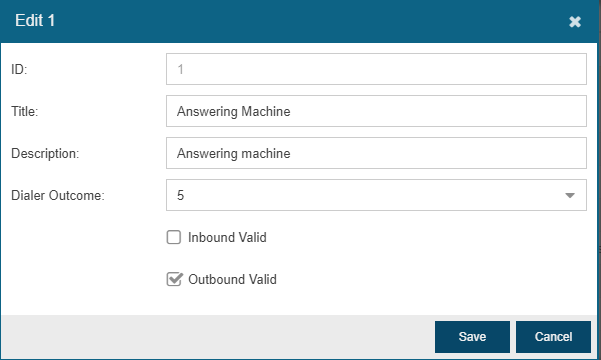
Task: Focus the Title input field
Action: 376,111
